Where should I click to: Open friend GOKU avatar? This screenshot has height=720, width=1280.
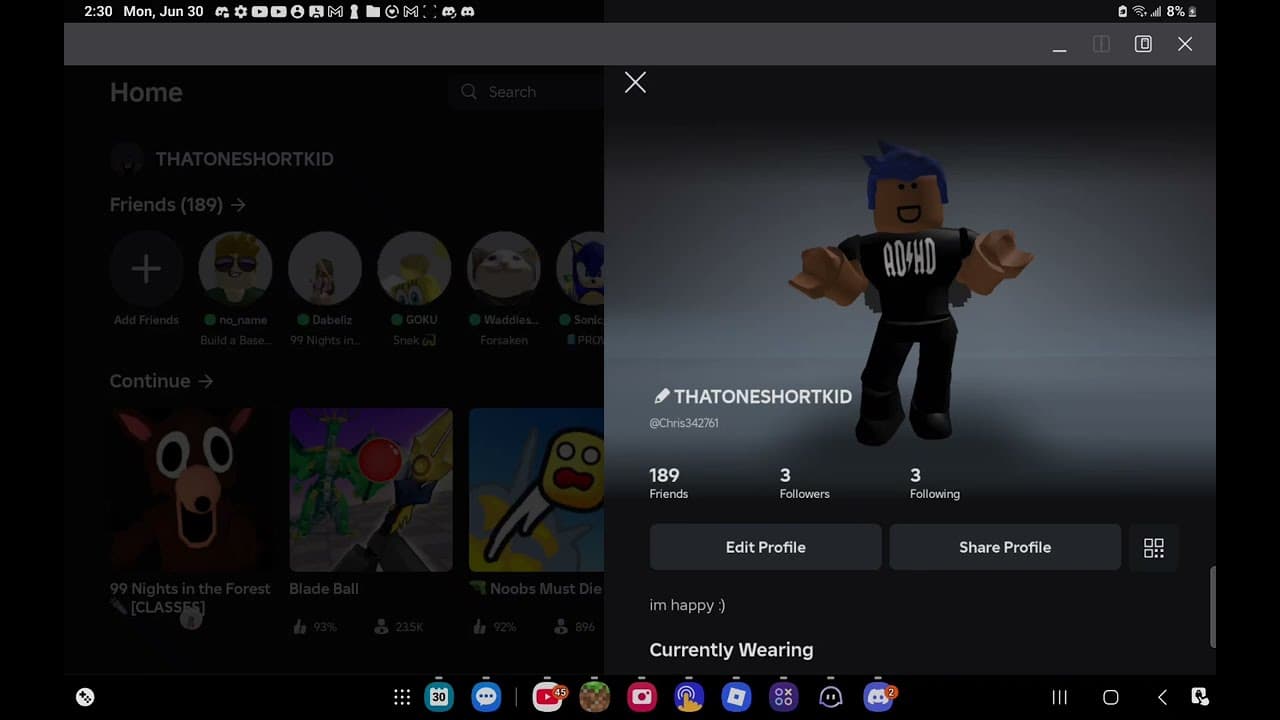pyautogui.click(x=414, y=269)
